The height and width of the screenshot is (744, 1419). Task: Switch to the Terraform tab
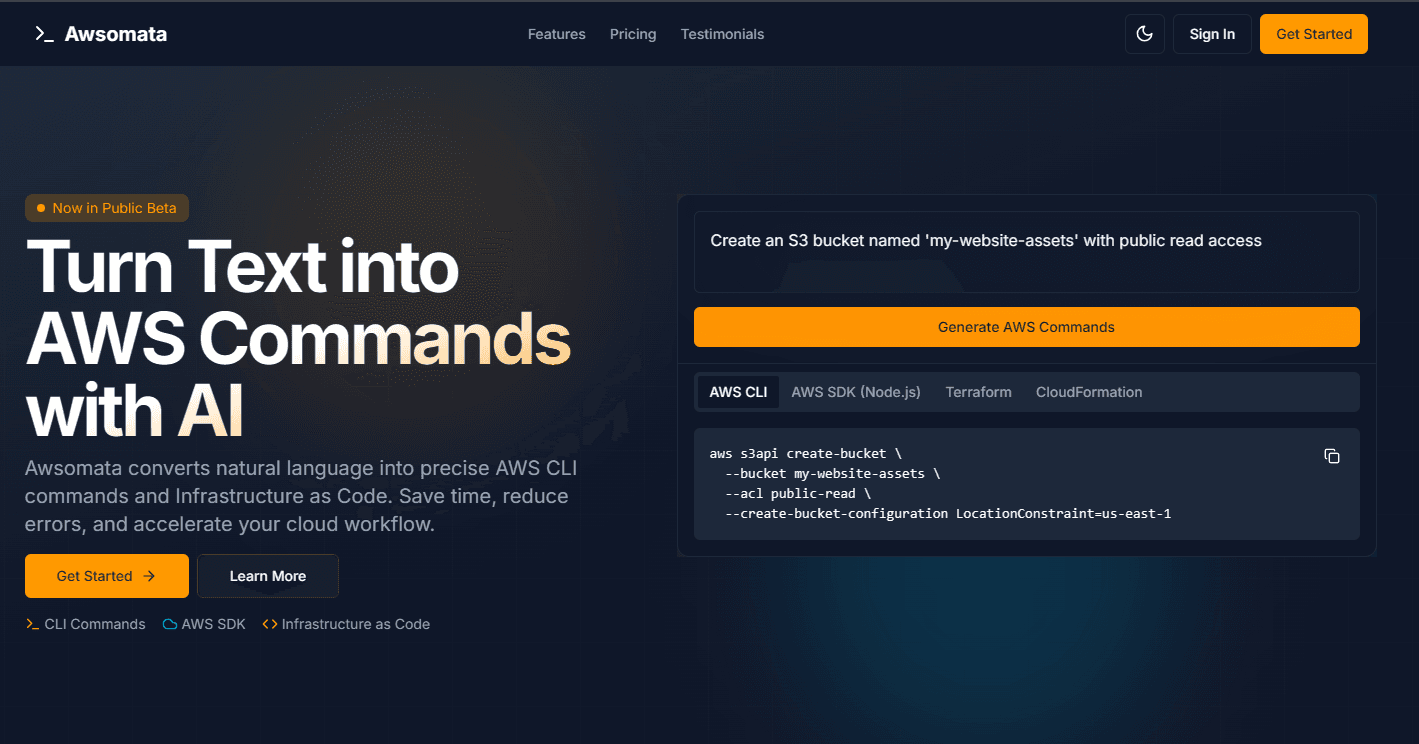978,392
